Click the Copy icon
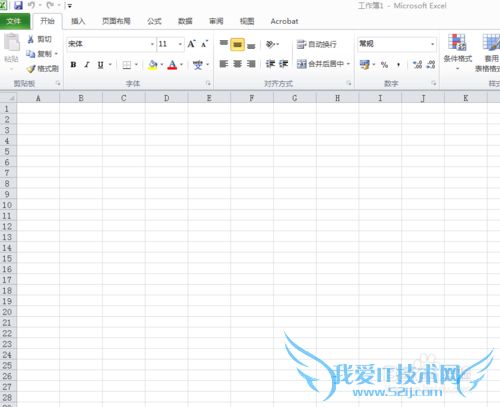The height and width of the screenshot is (407, 500). [31, 54]
